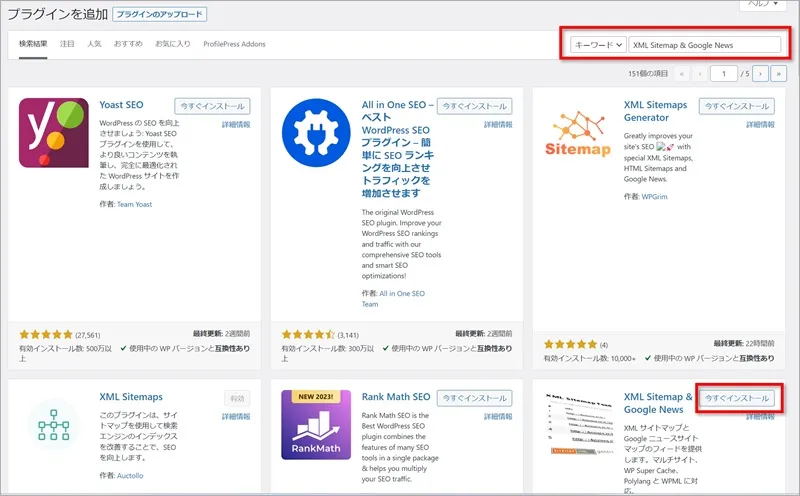Open the RankMath plugin icon
The width and height of the screenshot is (800, 496).
[x=316, y=425]
